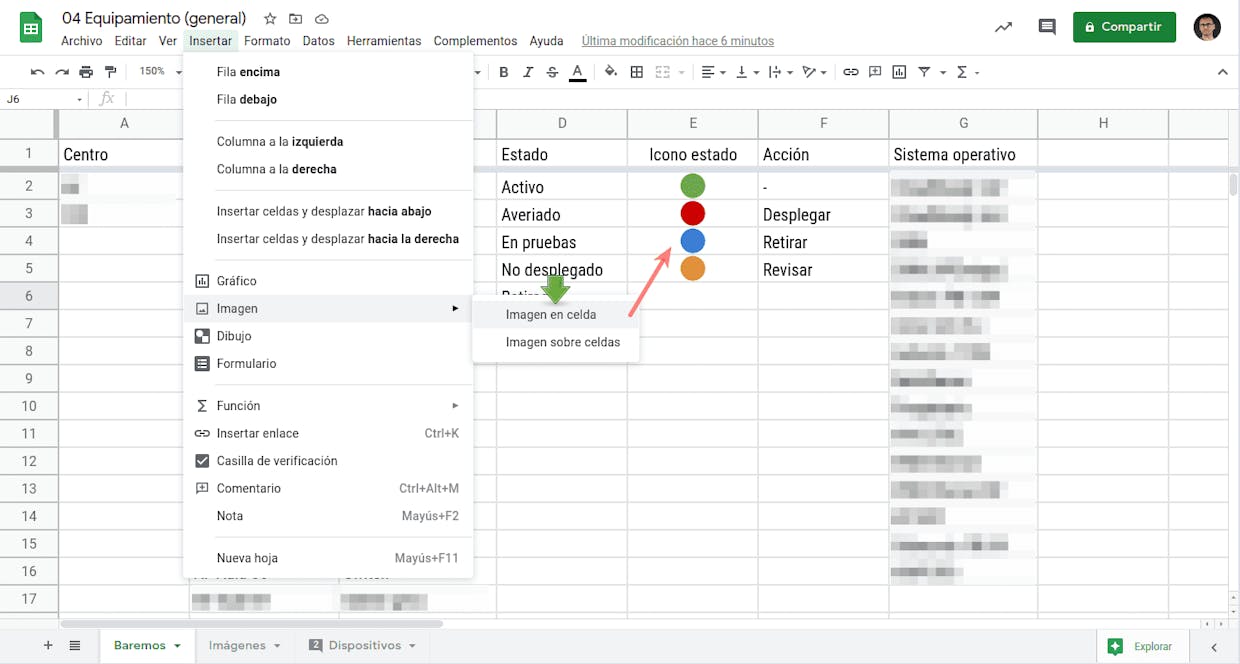Click the name box showing J6
1240x664 pixels.
point(45,99)
